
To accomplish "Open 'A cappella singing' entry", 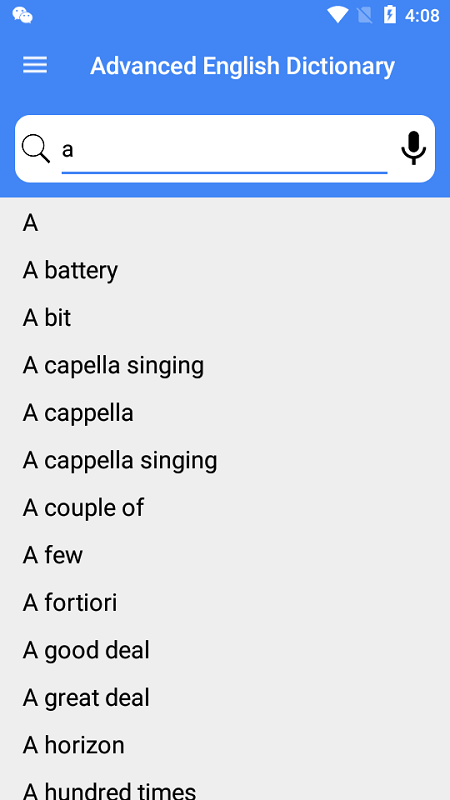I will [225, 460].
